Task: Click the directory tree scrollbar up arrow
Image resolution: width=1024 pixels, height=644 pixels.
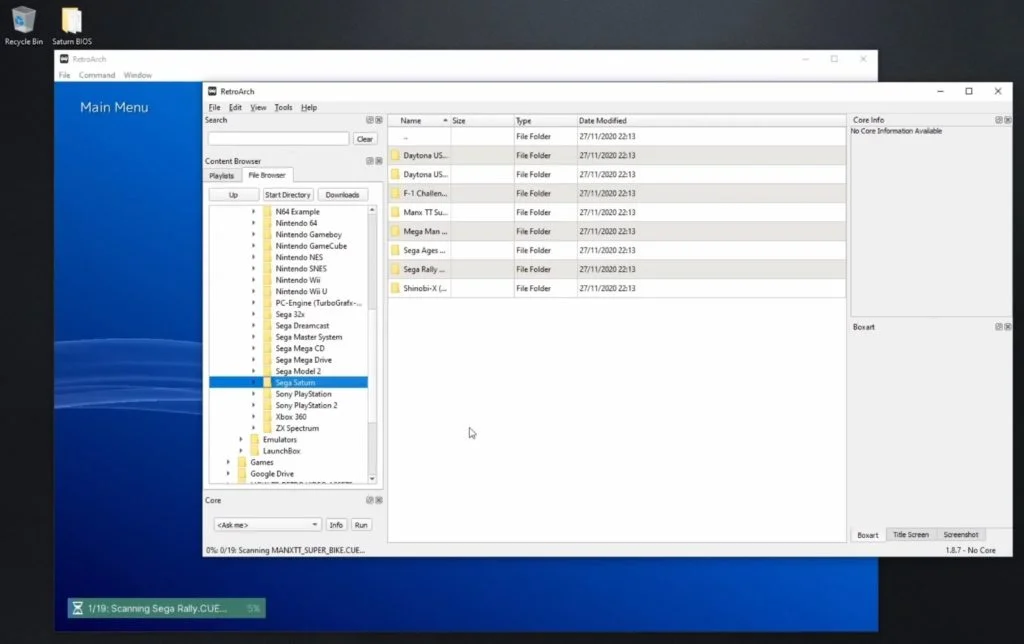Action: click(372, 210)
